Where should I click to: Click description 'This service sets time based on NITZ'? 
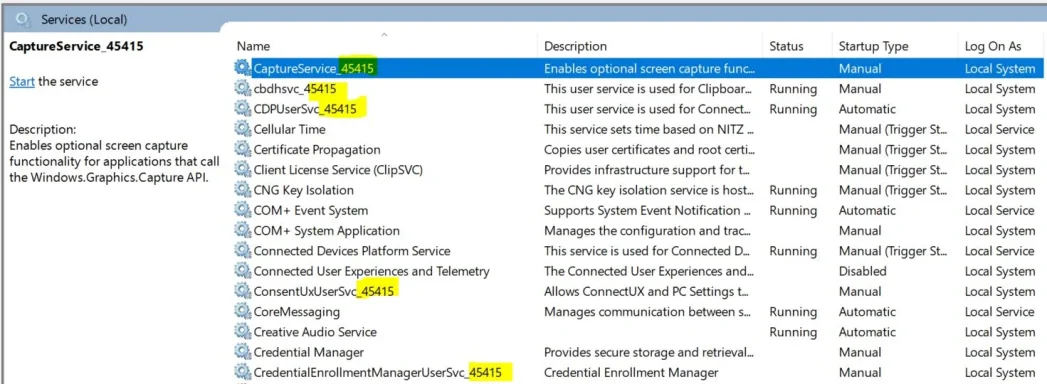tap(649, 129)
